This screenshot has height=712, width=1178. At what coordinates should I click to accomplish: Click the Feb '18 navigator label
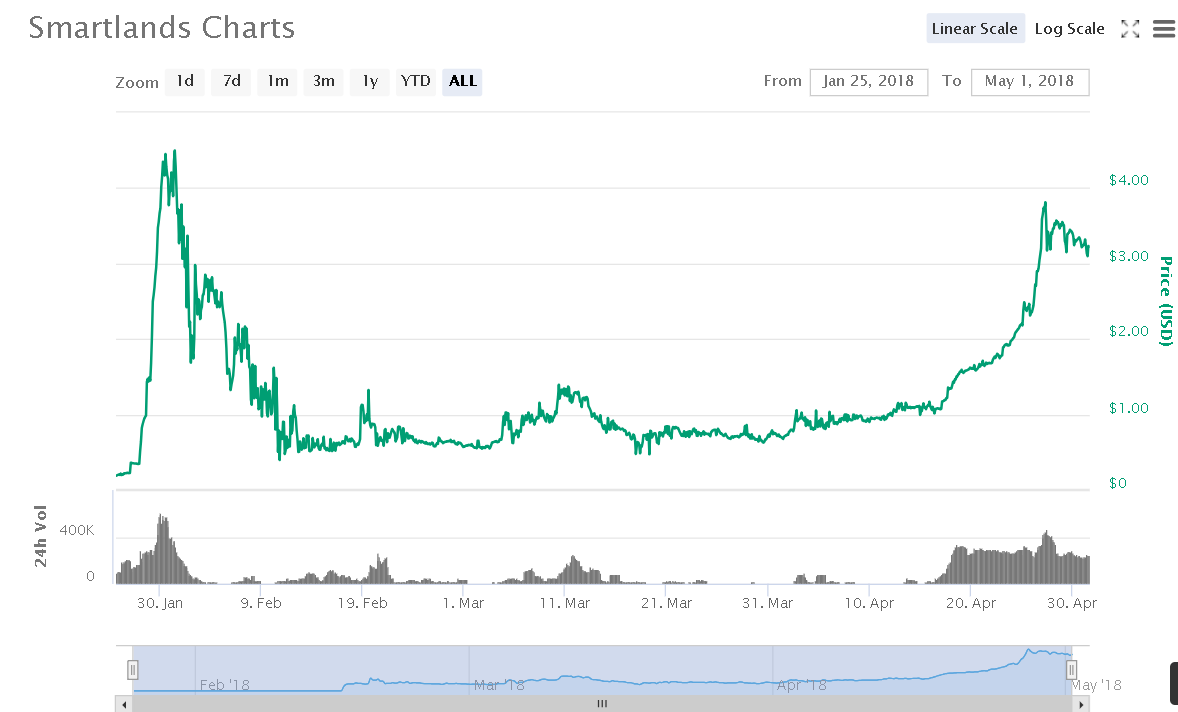coord(225,685)
